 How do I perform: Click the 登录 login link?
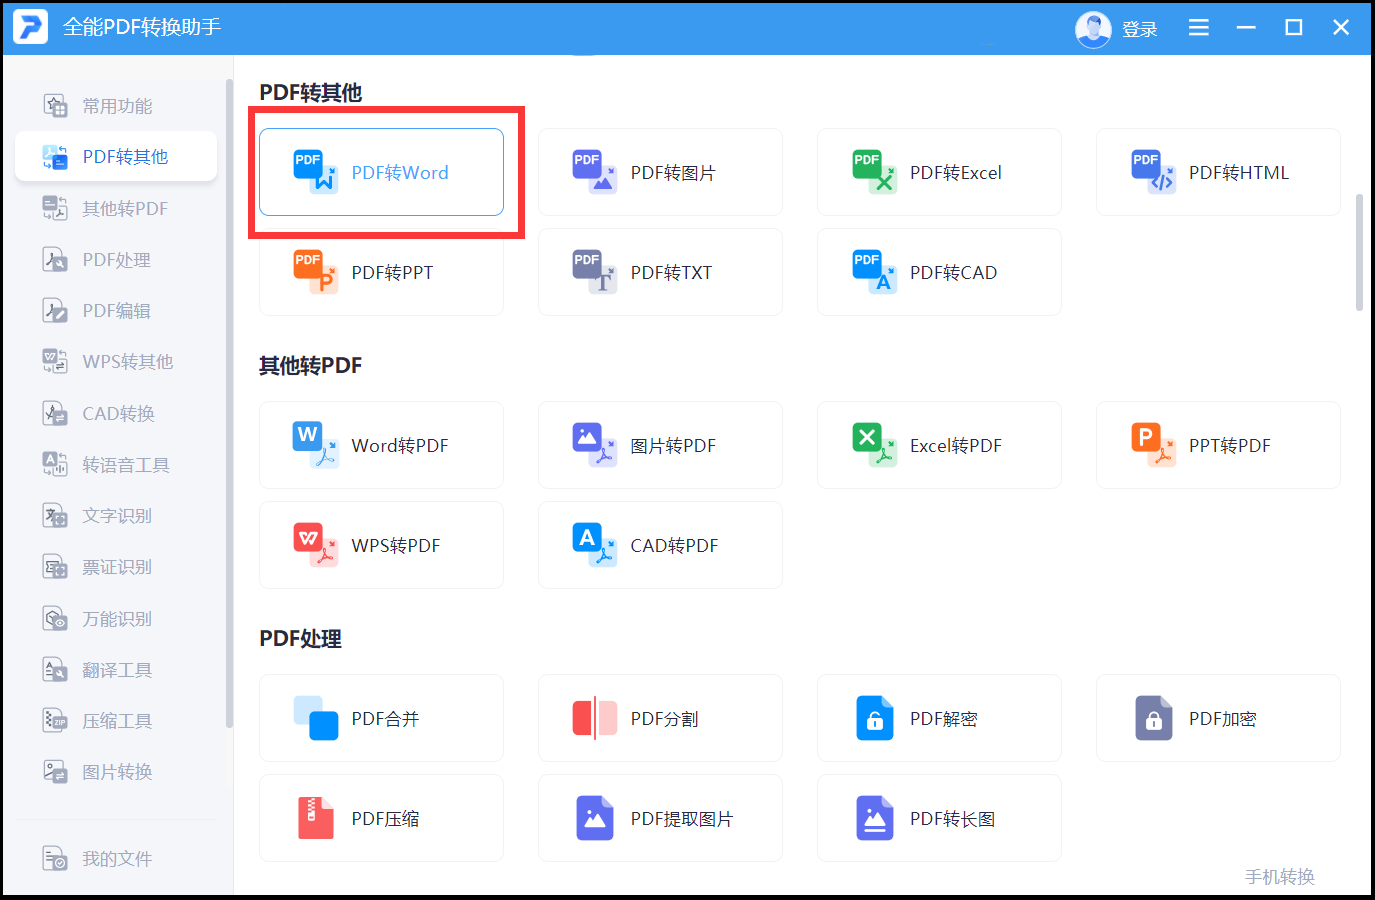point(1139,30)
